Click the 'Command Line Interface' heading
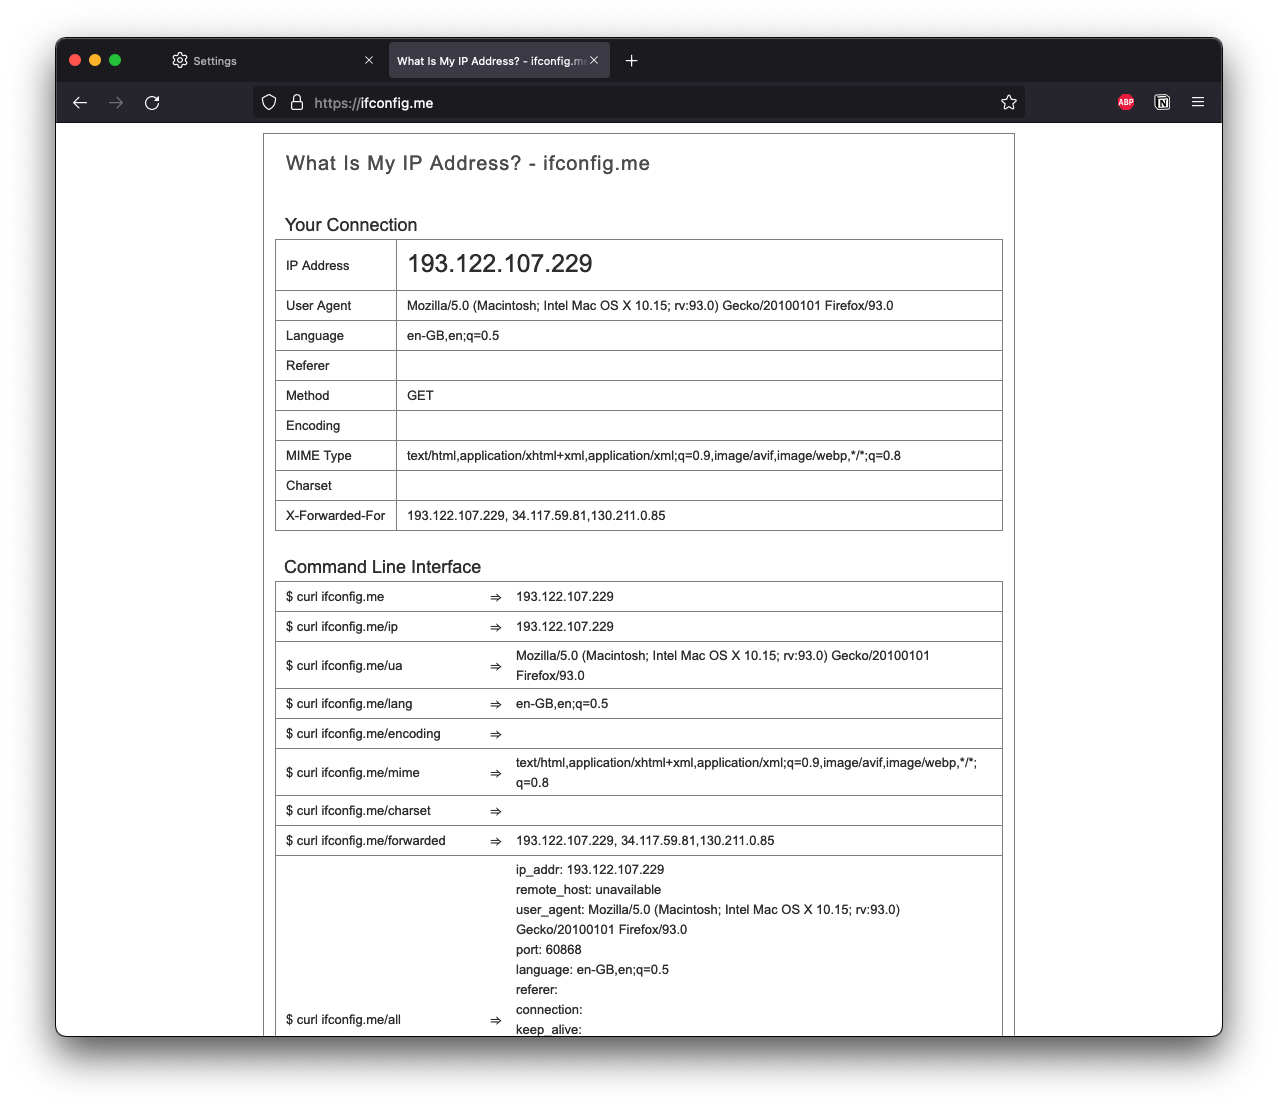 point(383,567)
